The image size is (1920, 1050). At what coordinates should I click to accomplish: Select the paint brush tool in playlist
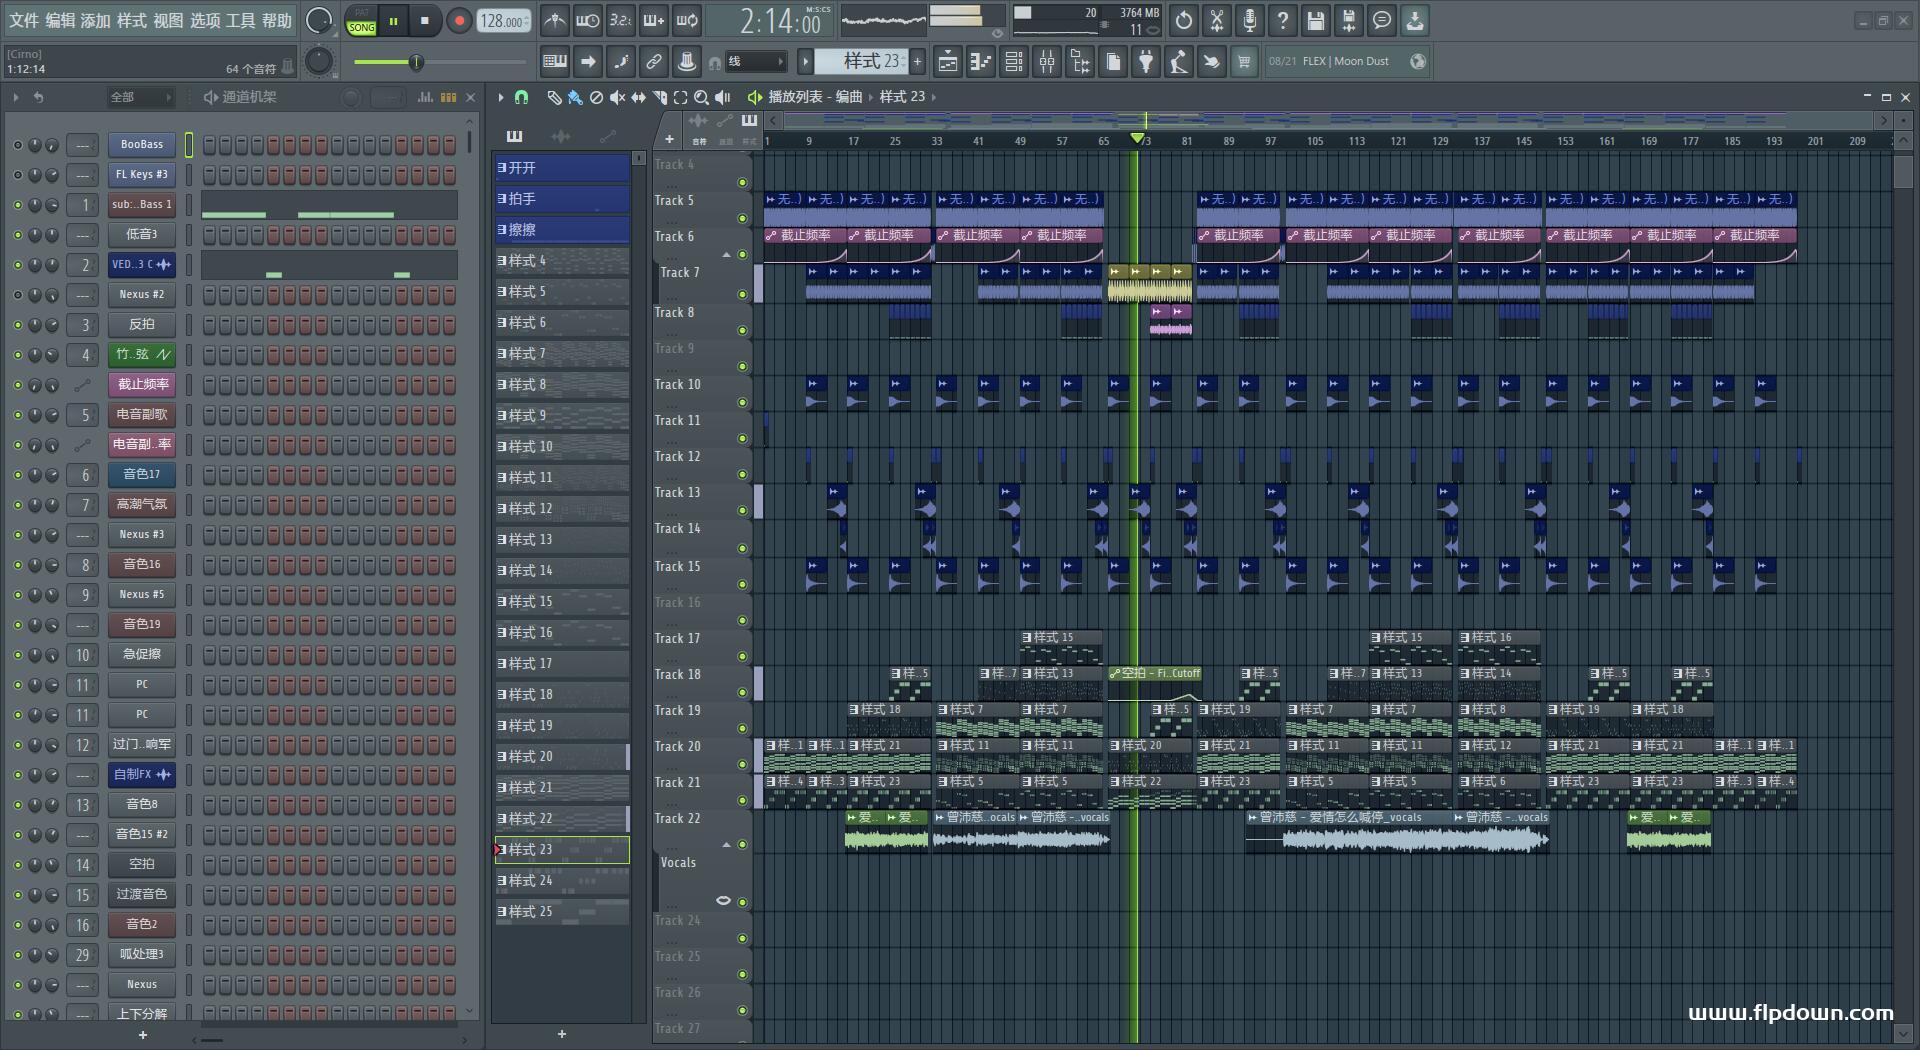[574, 97]
